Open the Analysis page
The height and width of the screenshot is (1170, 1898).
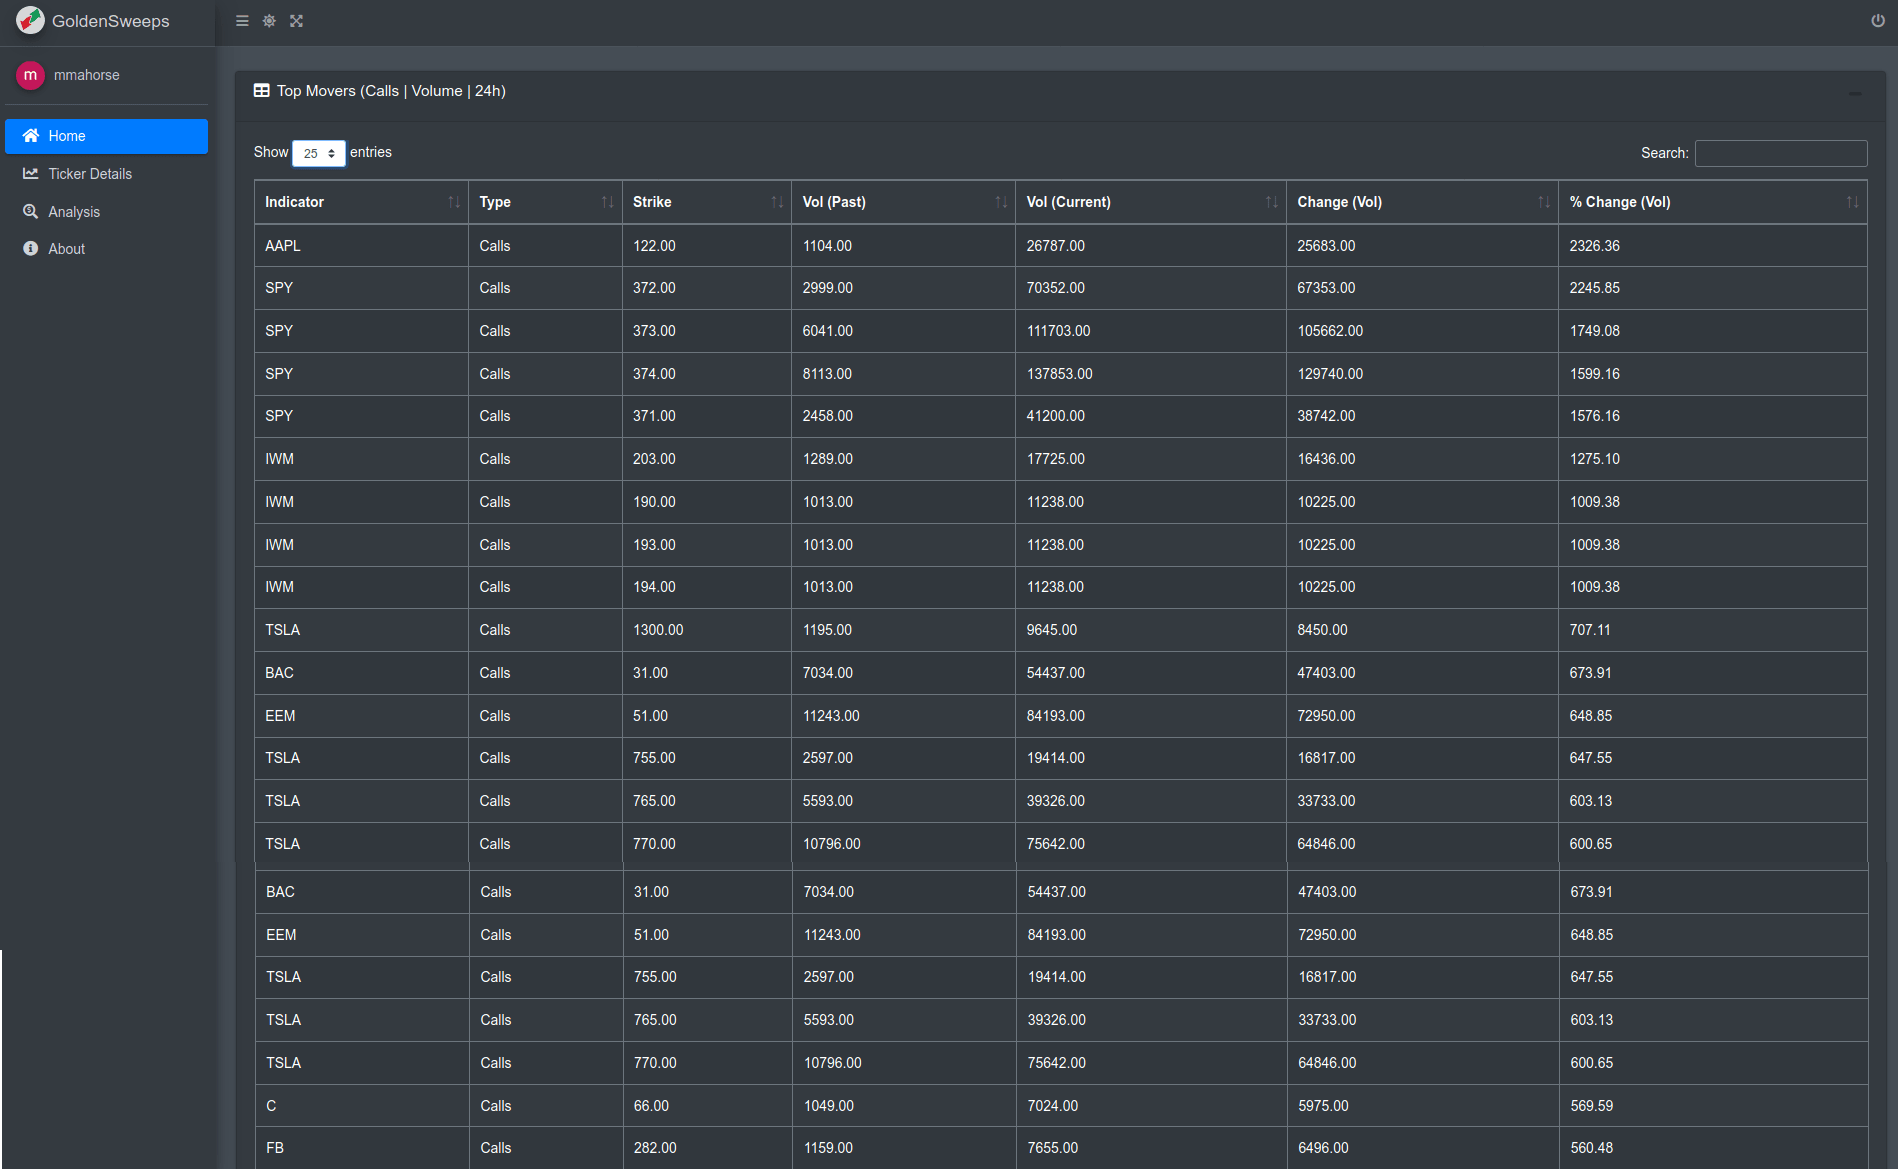click(107, 212)
